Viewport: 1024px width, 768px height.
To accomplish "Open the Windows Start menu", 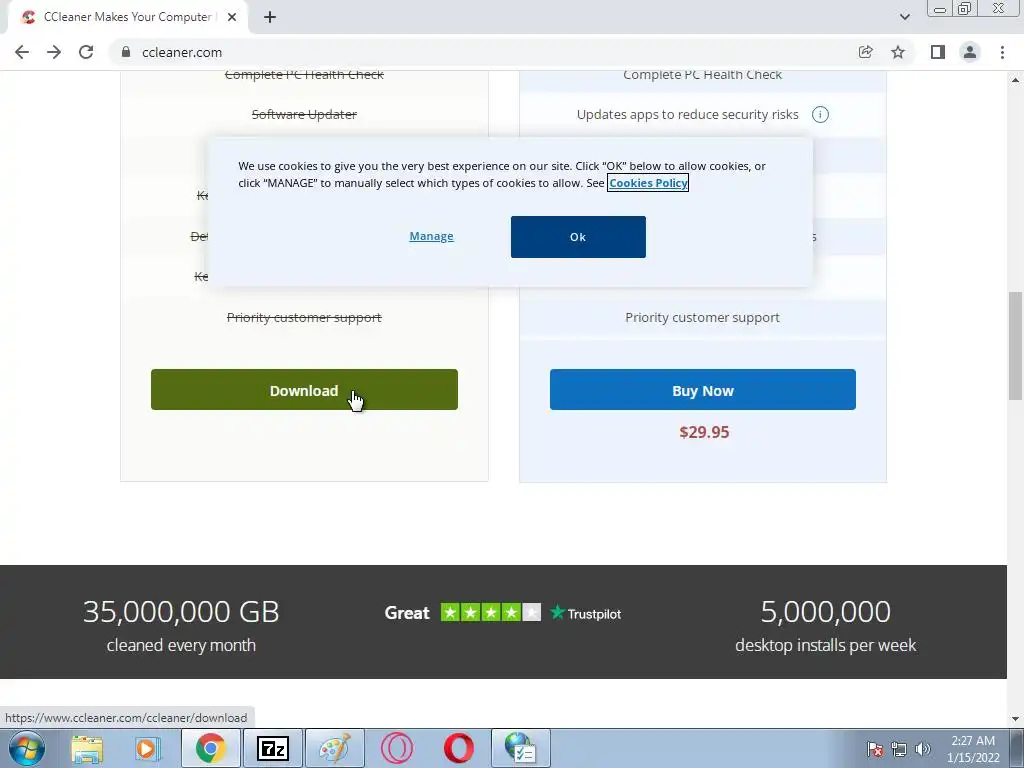I will (27, 748).
